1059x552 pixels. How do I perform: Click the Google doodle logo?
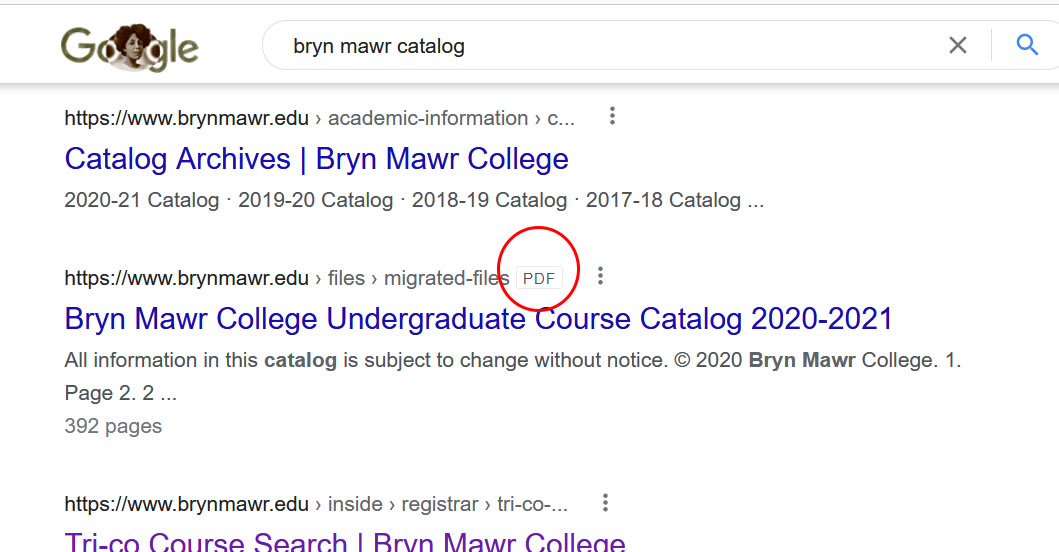[x=129, y=47]
